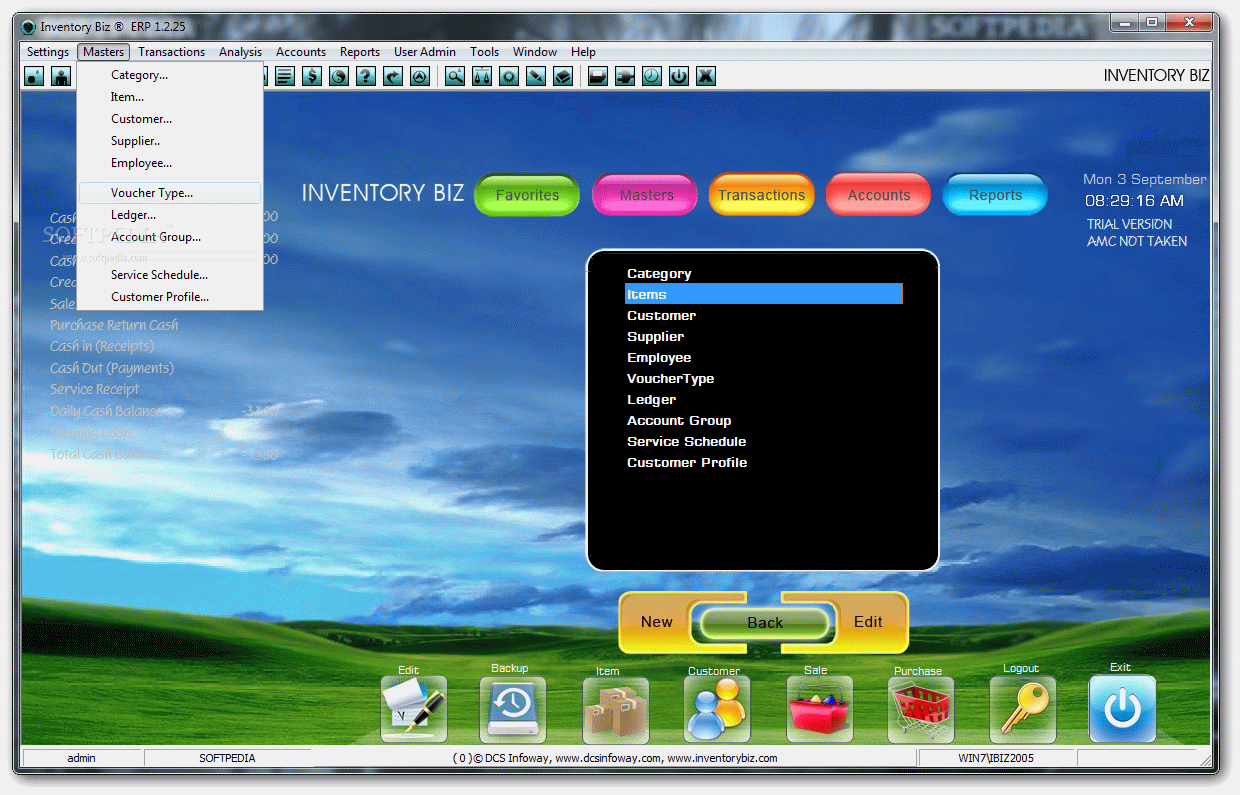The width and height of the screenshot is (1240, 795).
Task: Click the question mark toolbar icon
Action: (366, 75)
